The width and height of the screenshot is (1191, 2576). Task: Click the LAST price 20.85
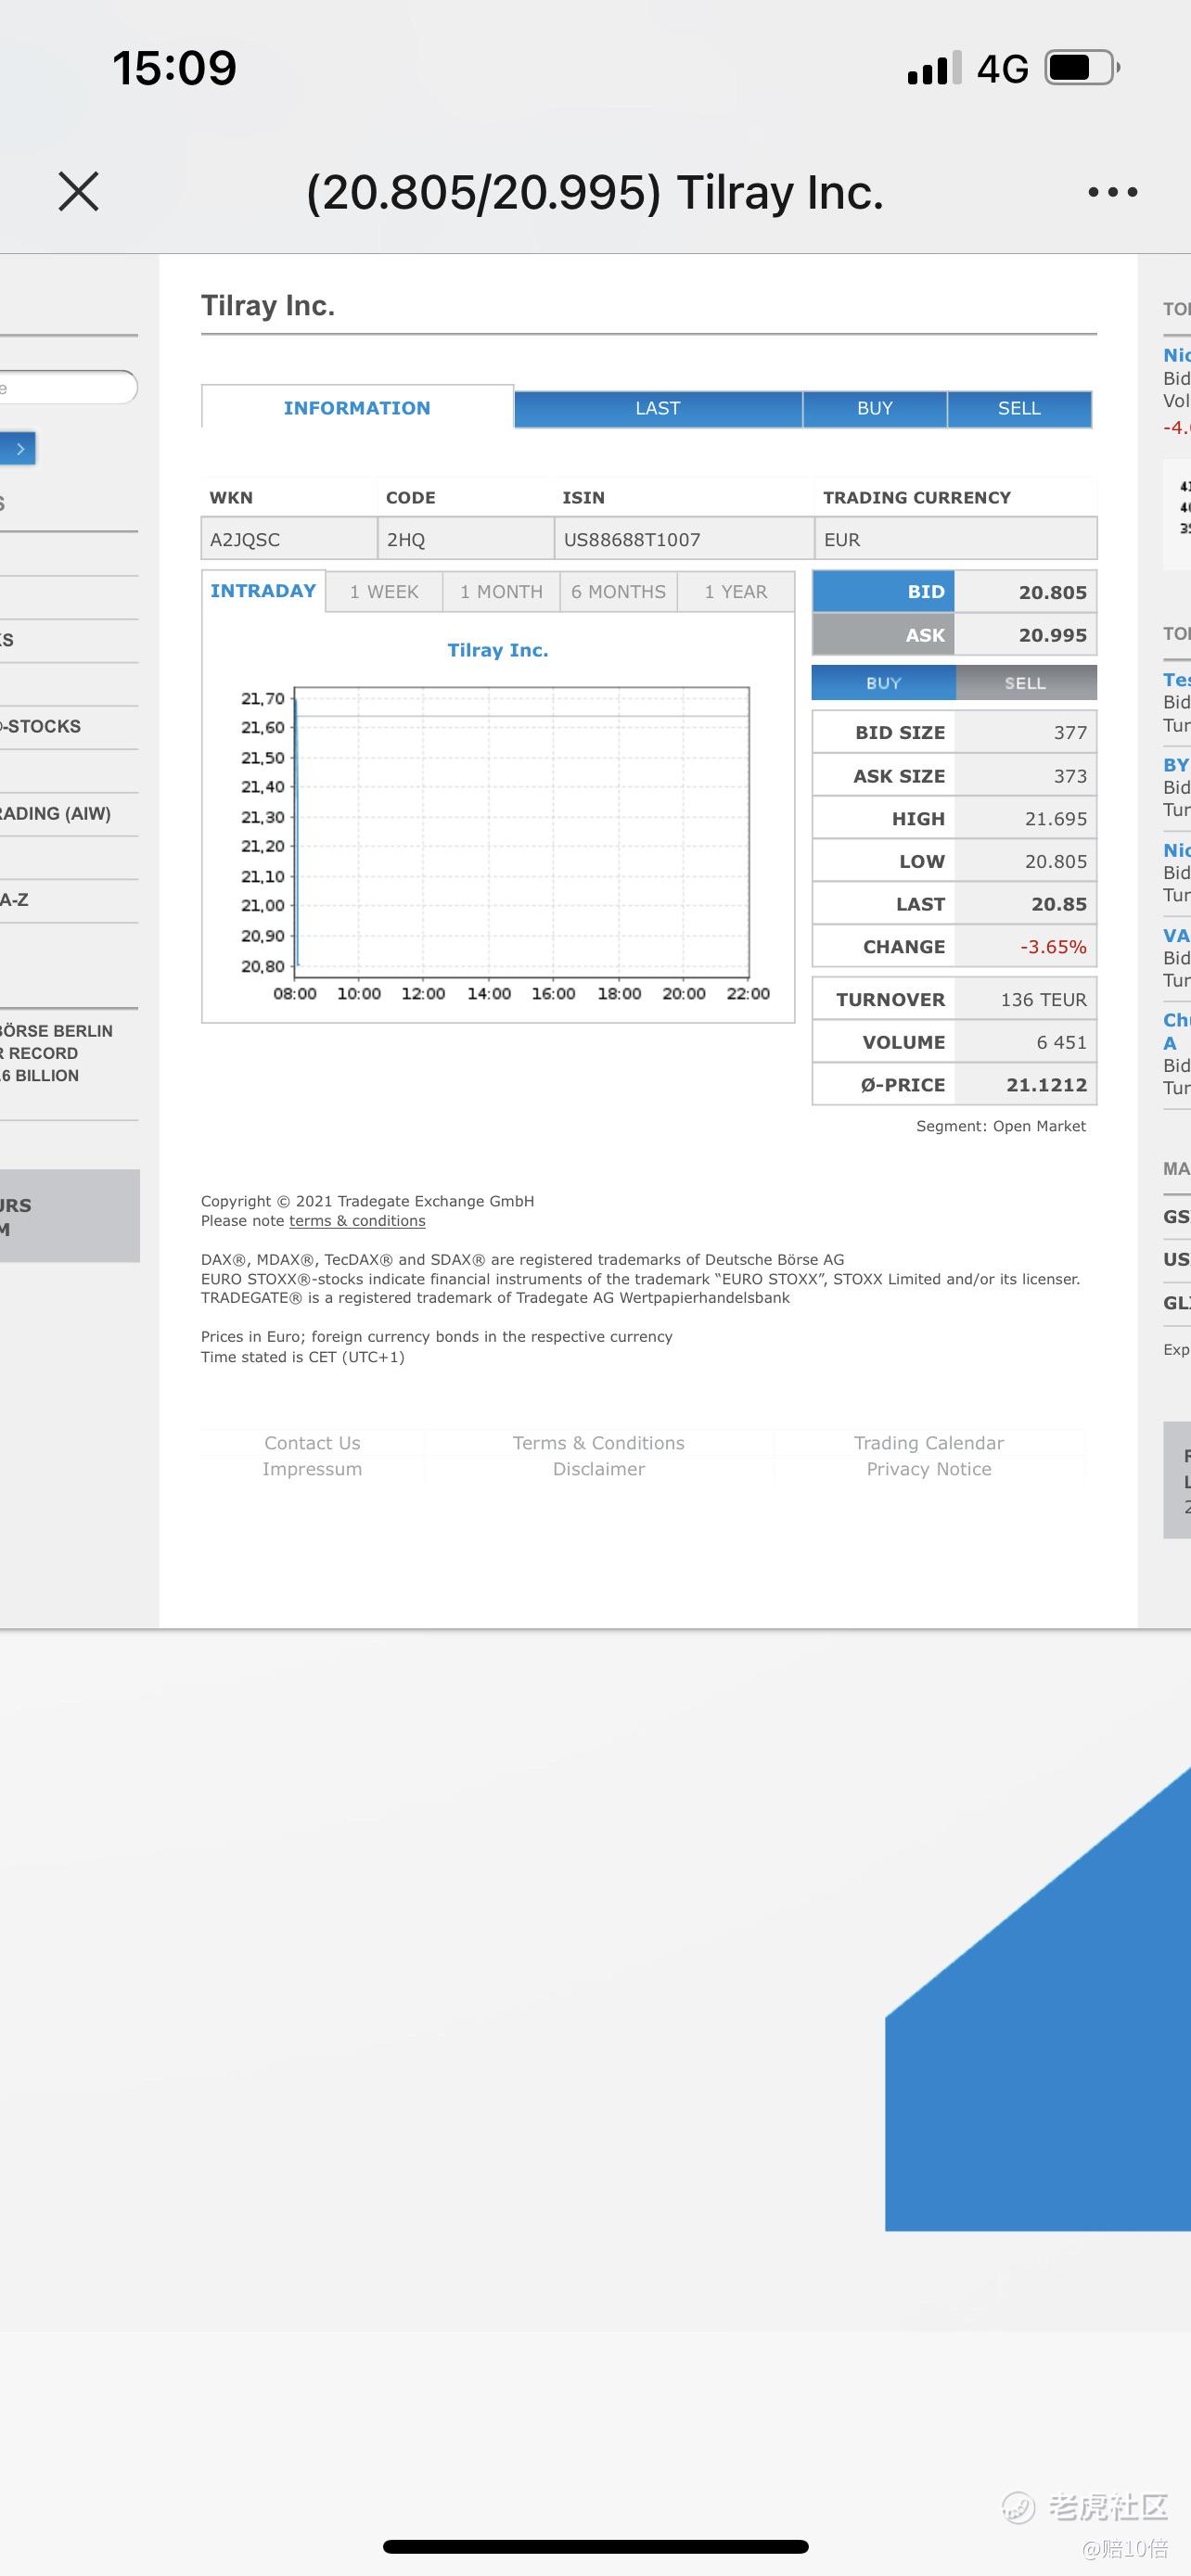click(x=1059, y=904)
